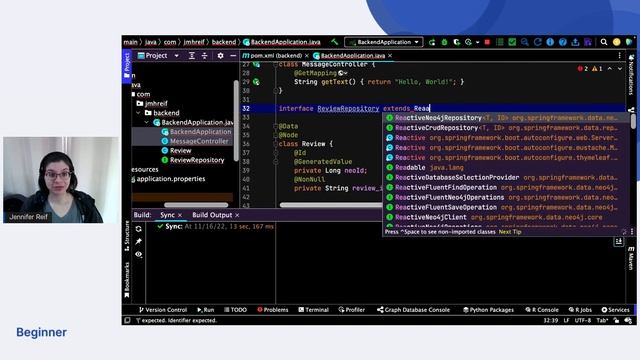Click the Search Everywhere magnifier icon
The height and width of the screenshot is (360, 640).
pyautogui.click(x=604, y=42)
